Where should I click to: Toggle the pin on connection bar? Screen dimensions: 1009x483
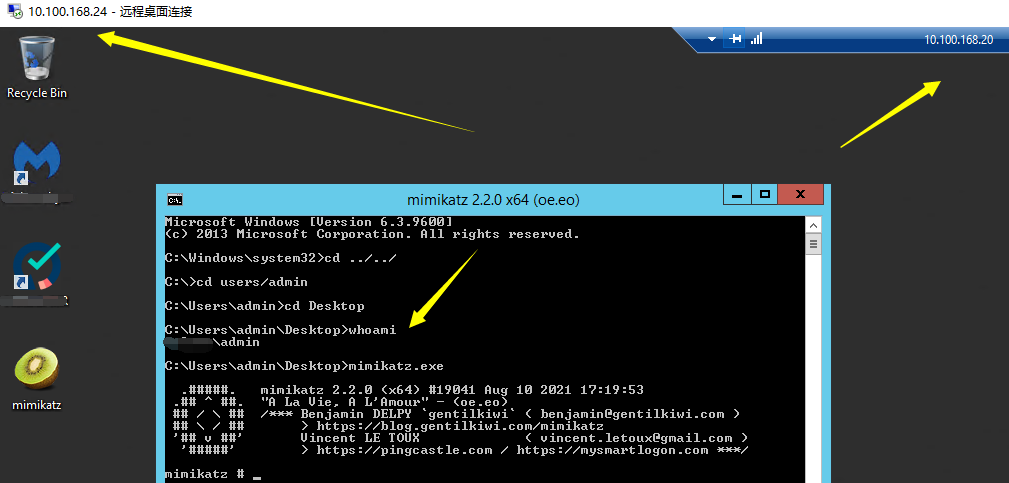point(735,39)
